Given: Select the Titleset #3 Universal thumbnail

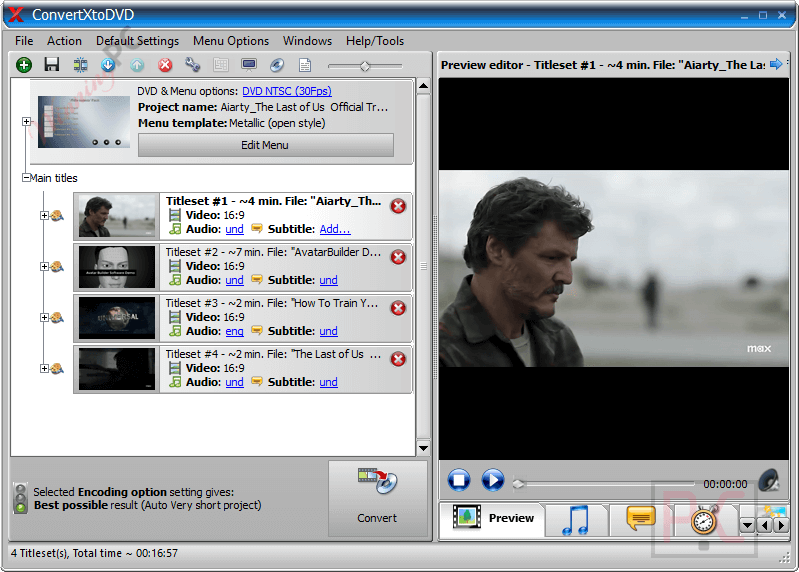Looking at the screenshot, I should click(x=117, y=318).
